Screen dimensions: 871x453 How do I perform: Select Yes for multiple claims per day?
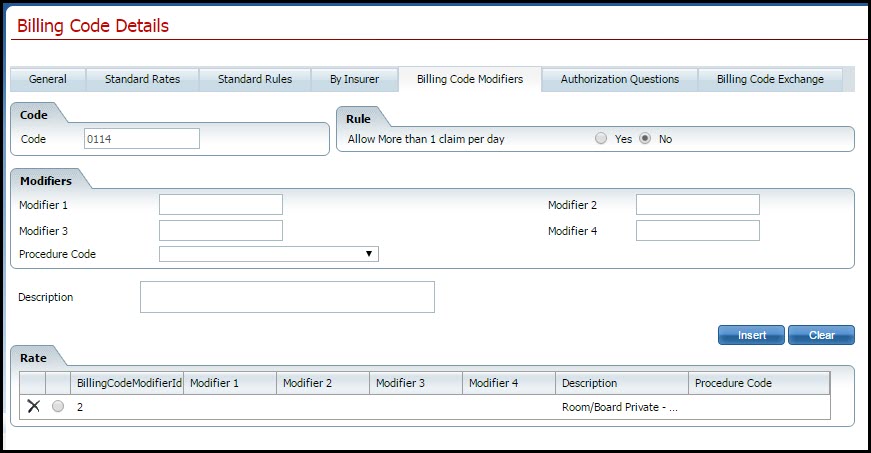point(601,139)
